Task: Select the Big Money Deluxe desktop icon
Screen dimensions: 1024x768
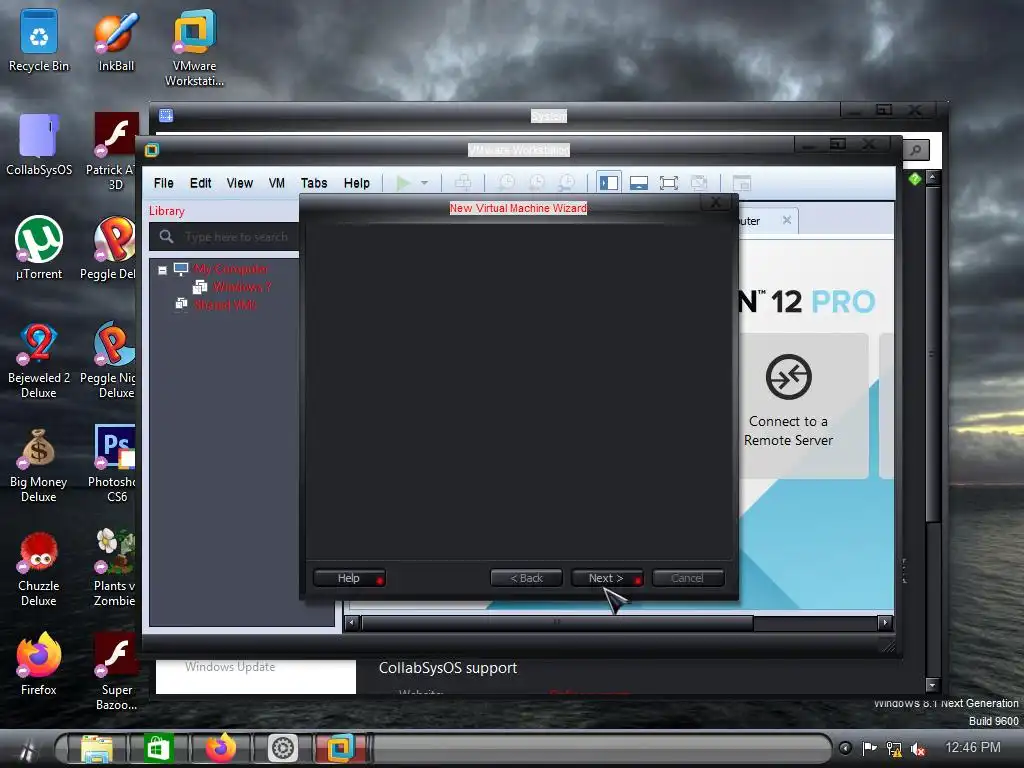Action: click(39, 465)
